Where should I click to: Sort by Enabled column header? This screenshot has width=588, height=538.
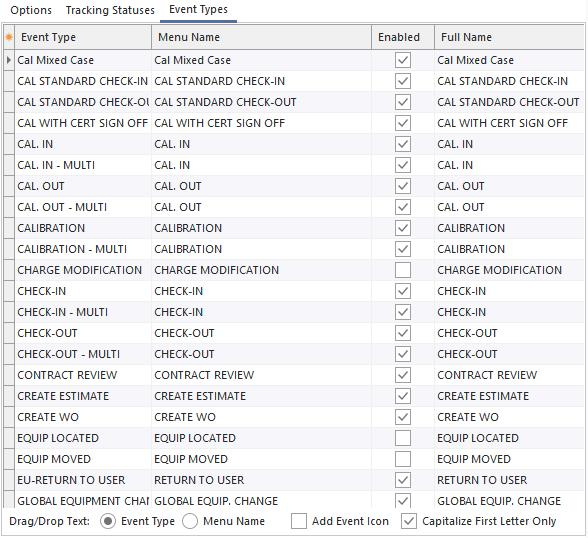point(403,37)
